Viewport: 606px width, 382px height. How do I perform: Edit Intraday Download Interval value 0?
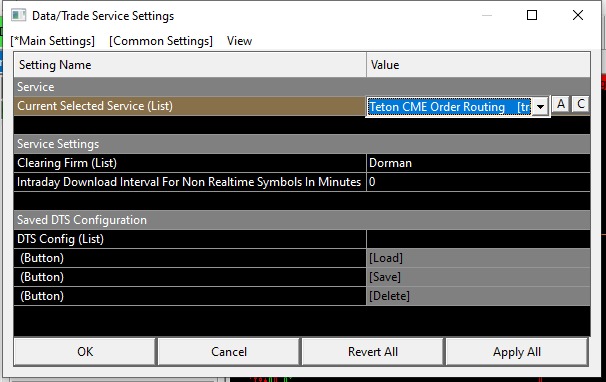point(478,182)
